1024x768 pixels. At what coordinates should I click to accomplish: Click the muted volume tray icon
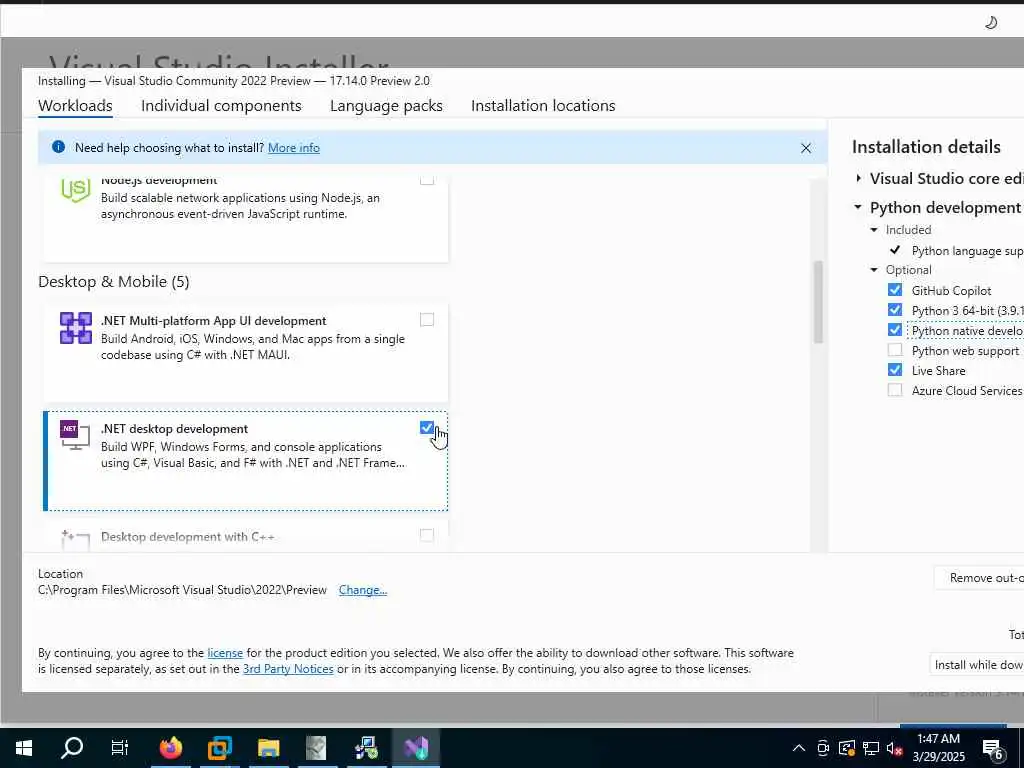895,748
